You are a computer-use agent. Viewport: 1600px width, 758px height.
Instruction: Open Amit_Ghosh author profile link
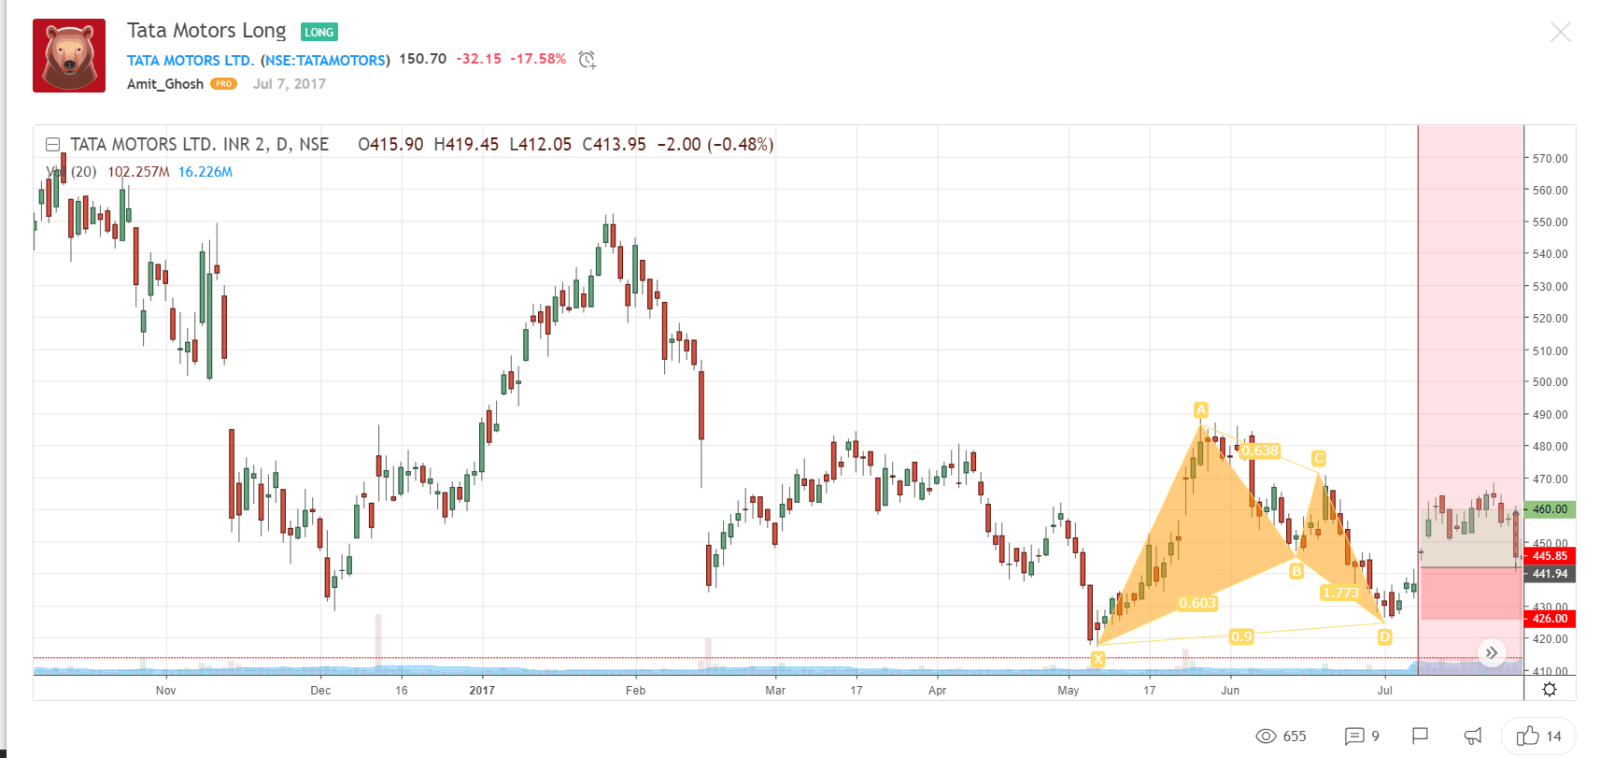click(165, 84)
